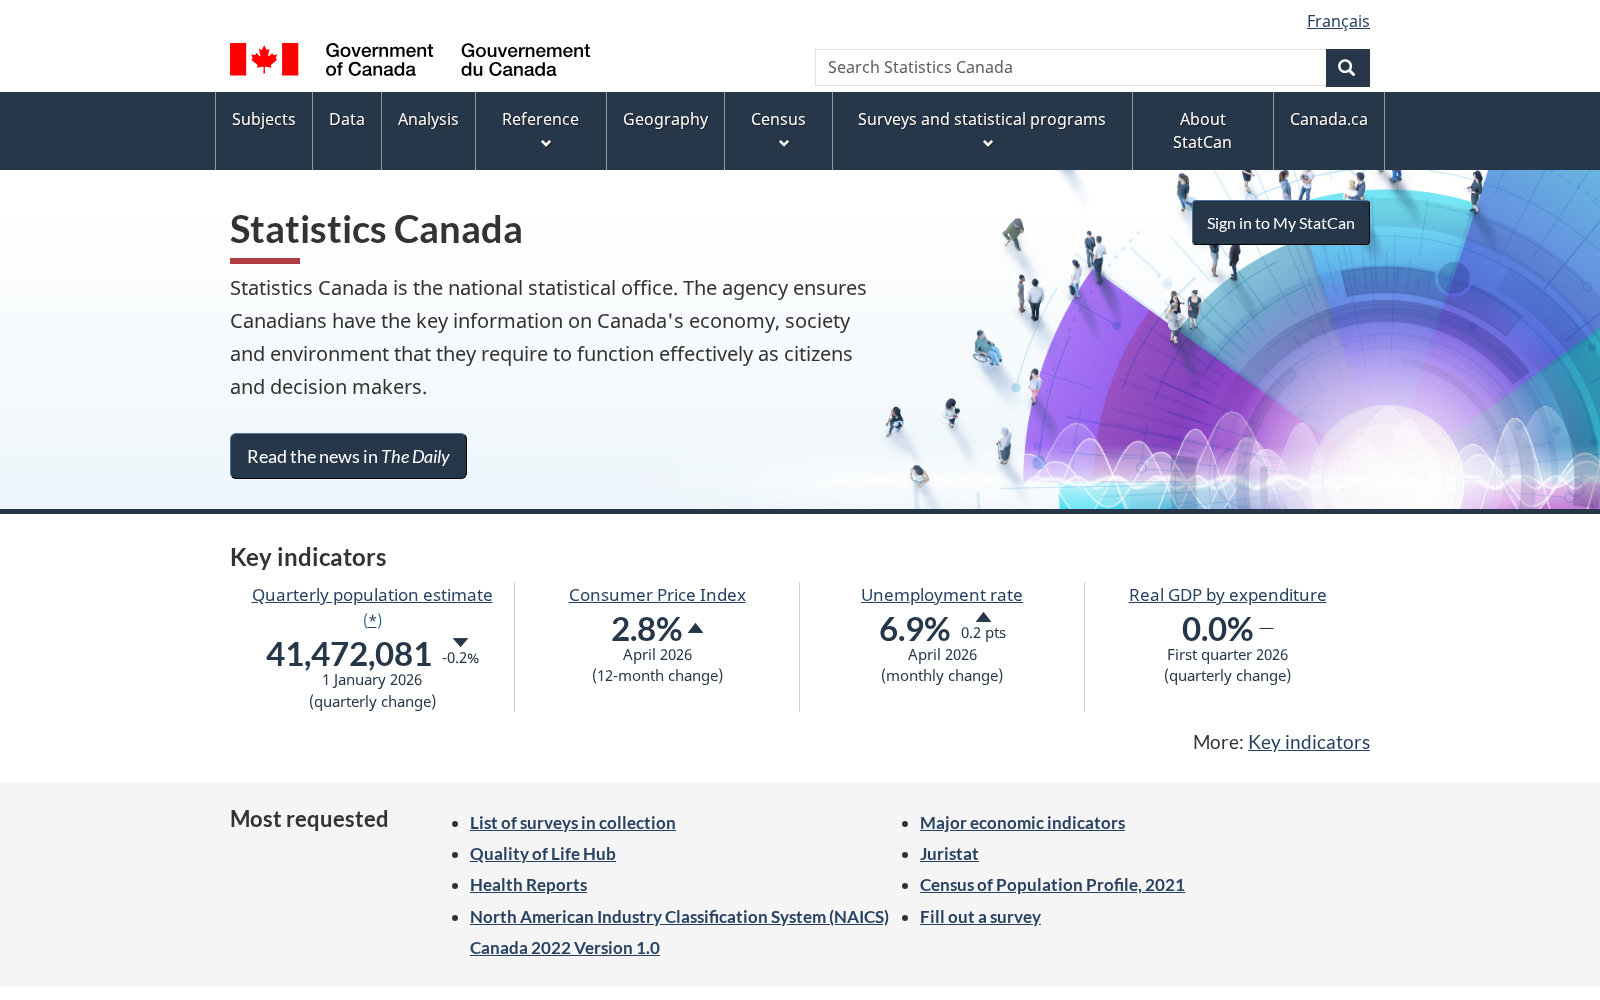This screenshot has height=1000, width=1600.
Task: Open Census of Population Profile, 2021
Action: click(x=1052, y=885)
